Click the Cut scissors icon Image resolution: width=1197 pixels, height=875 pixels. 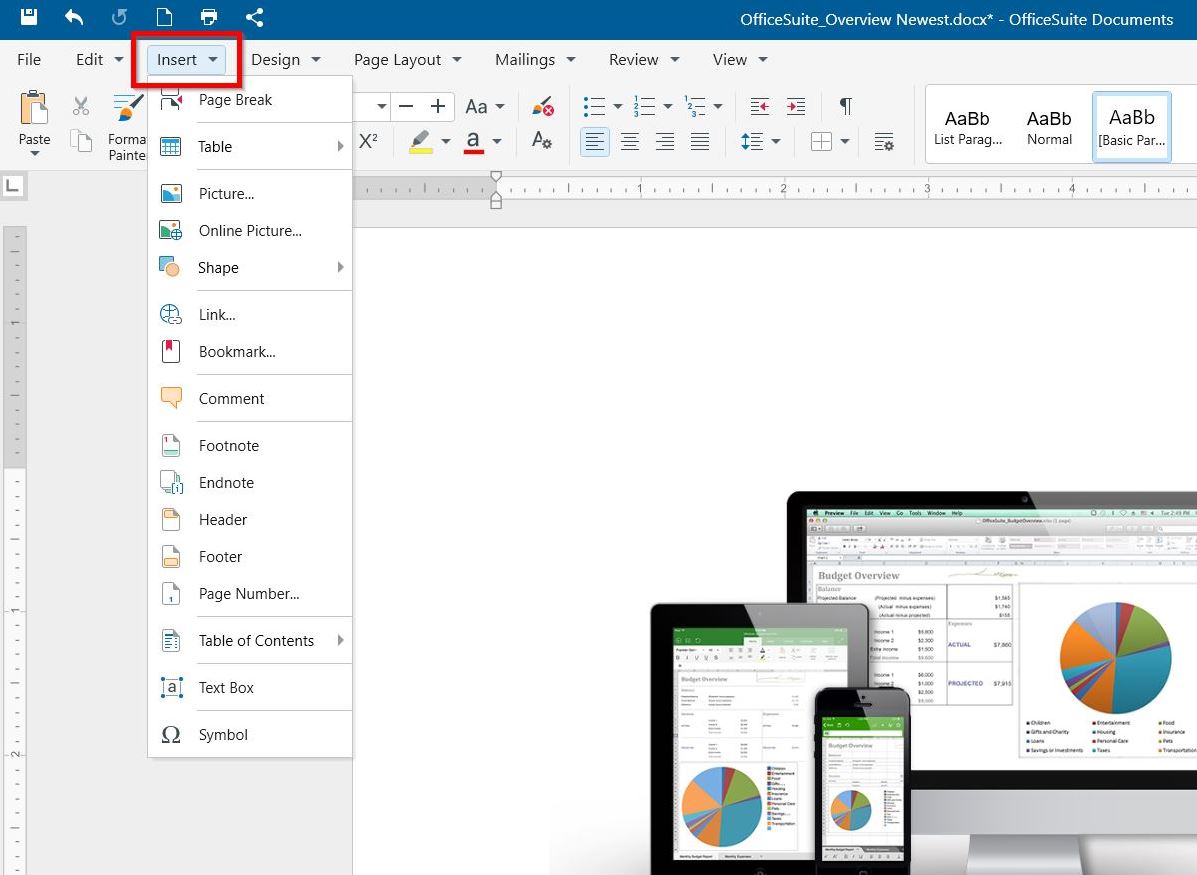pos(81,105)
